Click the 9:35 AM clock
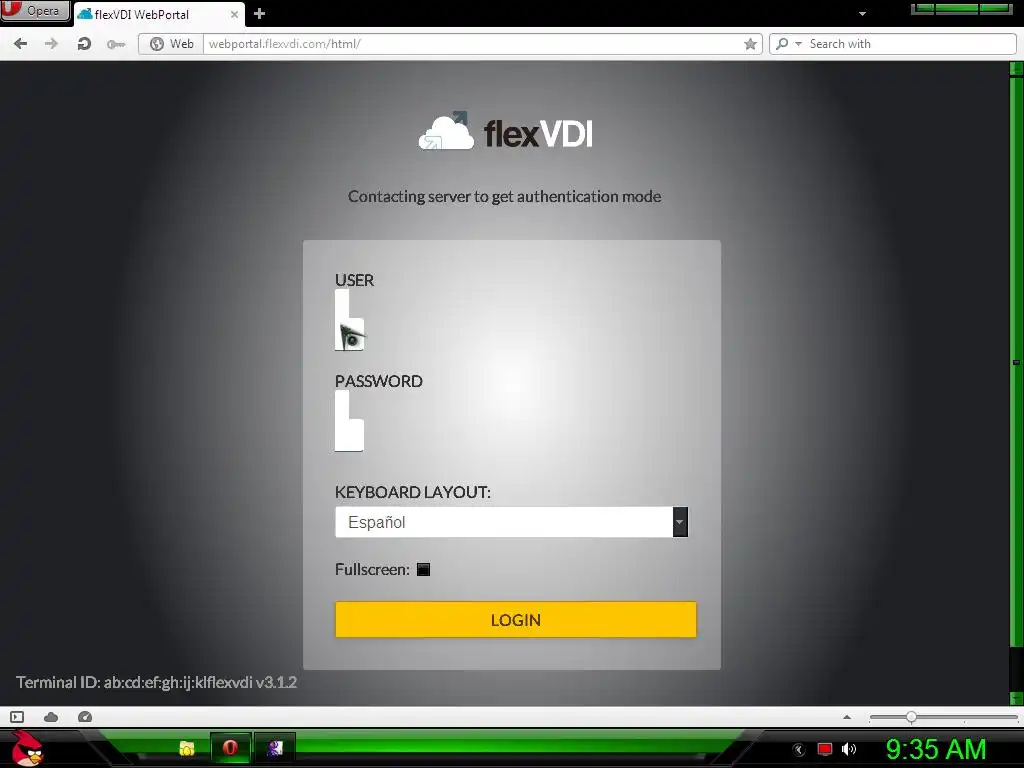Viewport: 1024px width, 768px height. pos(936,749)
